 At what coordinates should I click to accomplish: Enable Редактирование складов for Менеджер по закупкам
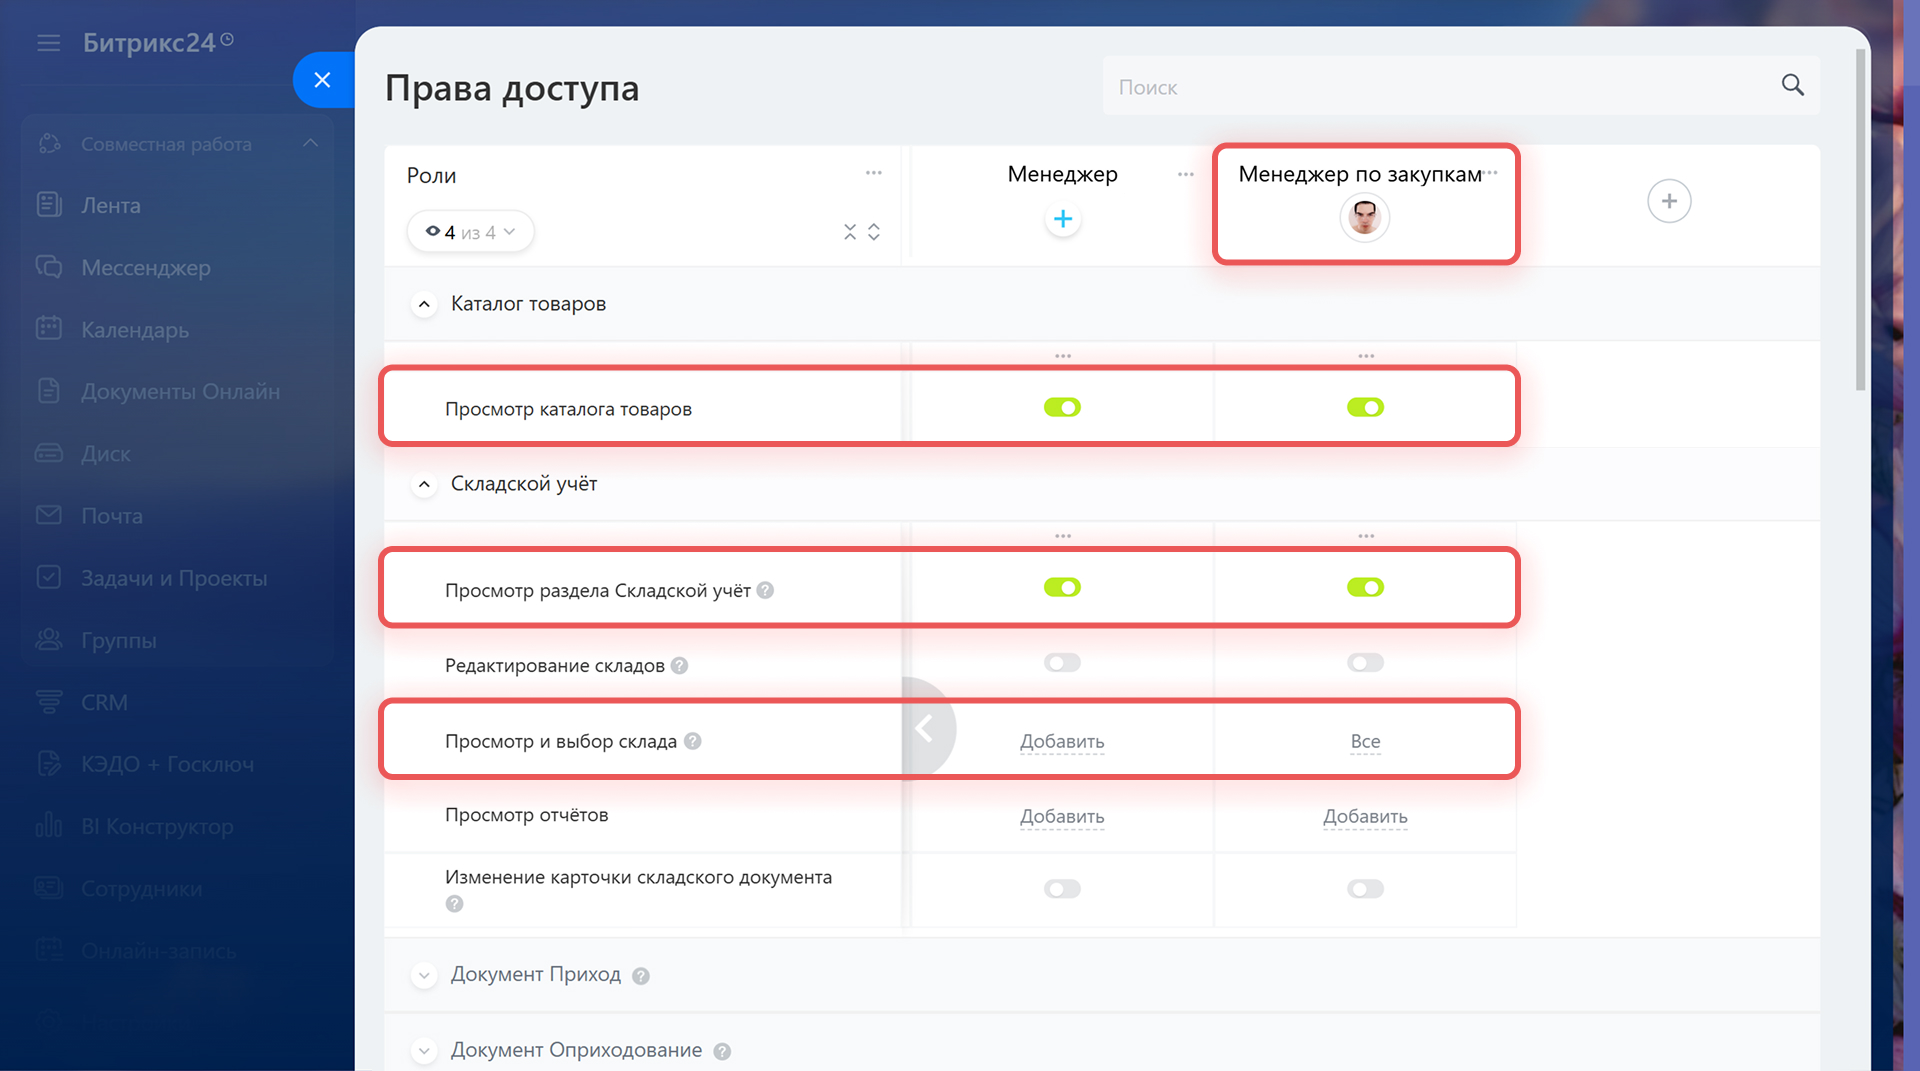pyautogui.click(x=1365, y=662)
